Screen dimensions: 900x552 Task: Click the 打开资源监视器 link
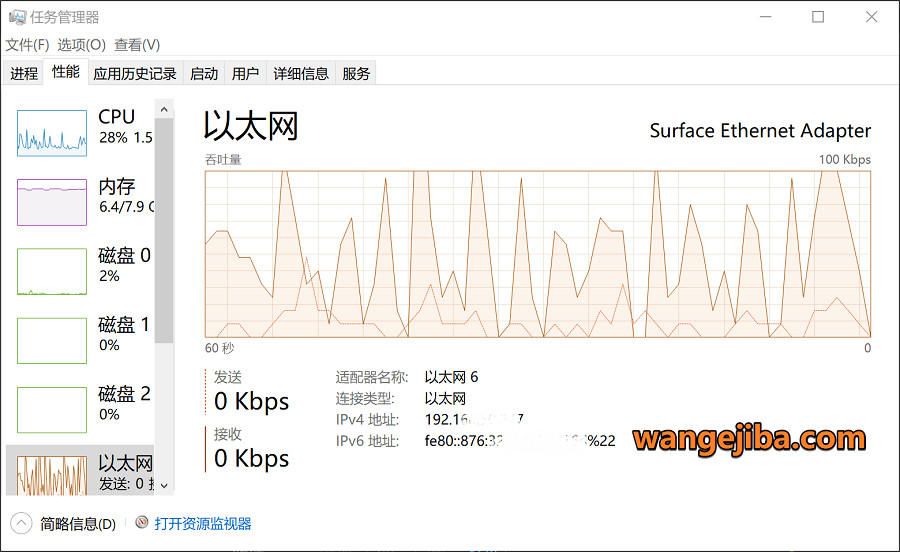click(203, 523)
